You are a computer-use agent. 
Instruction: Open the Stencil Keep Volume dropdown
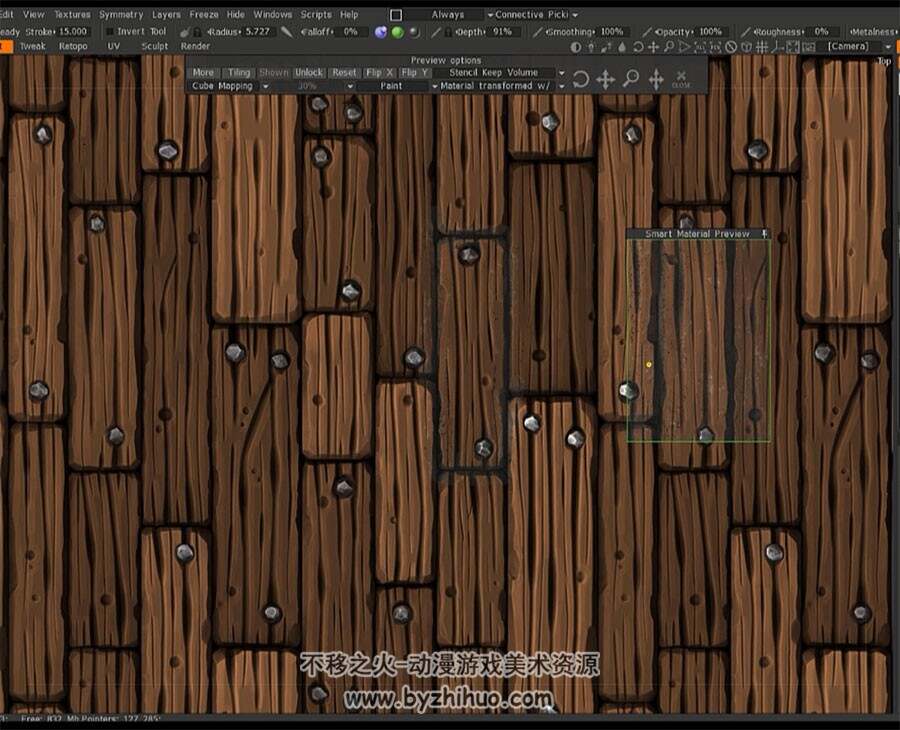(x=500, y=72)
